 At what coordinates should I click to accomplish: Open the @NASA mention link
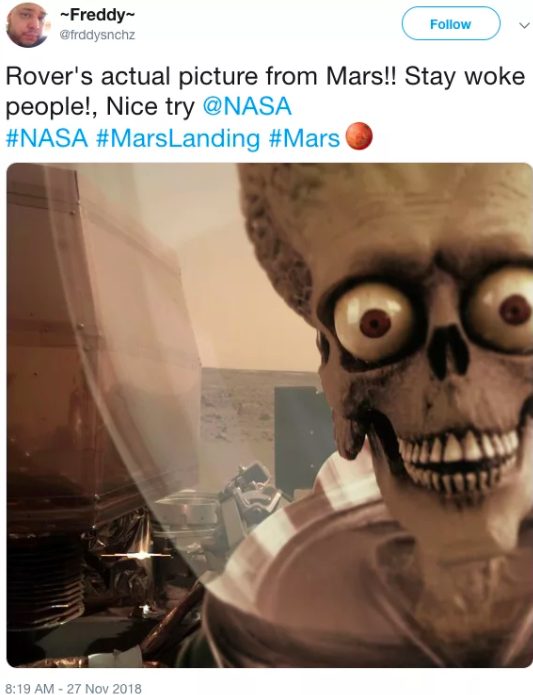point(247,106)
